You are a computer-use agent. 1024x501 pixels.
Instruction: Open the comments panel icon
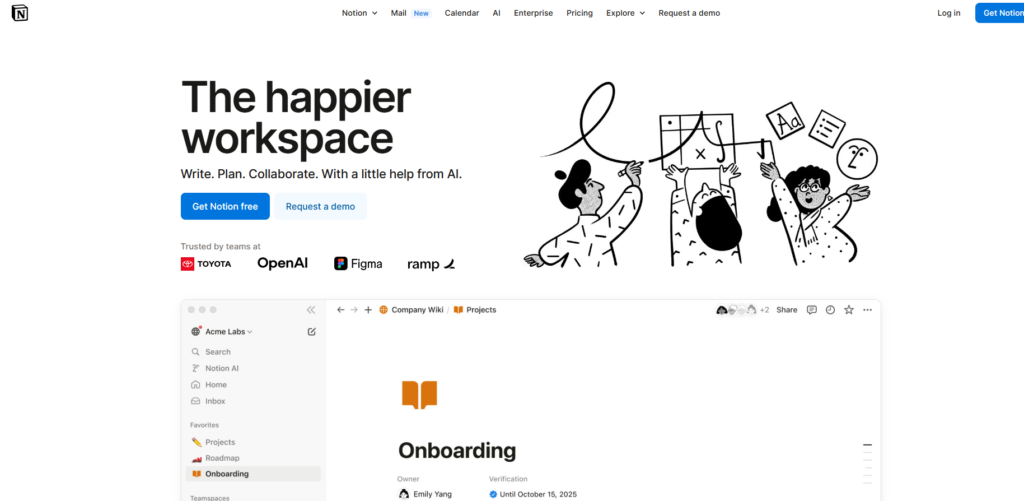tap(812, 310)
